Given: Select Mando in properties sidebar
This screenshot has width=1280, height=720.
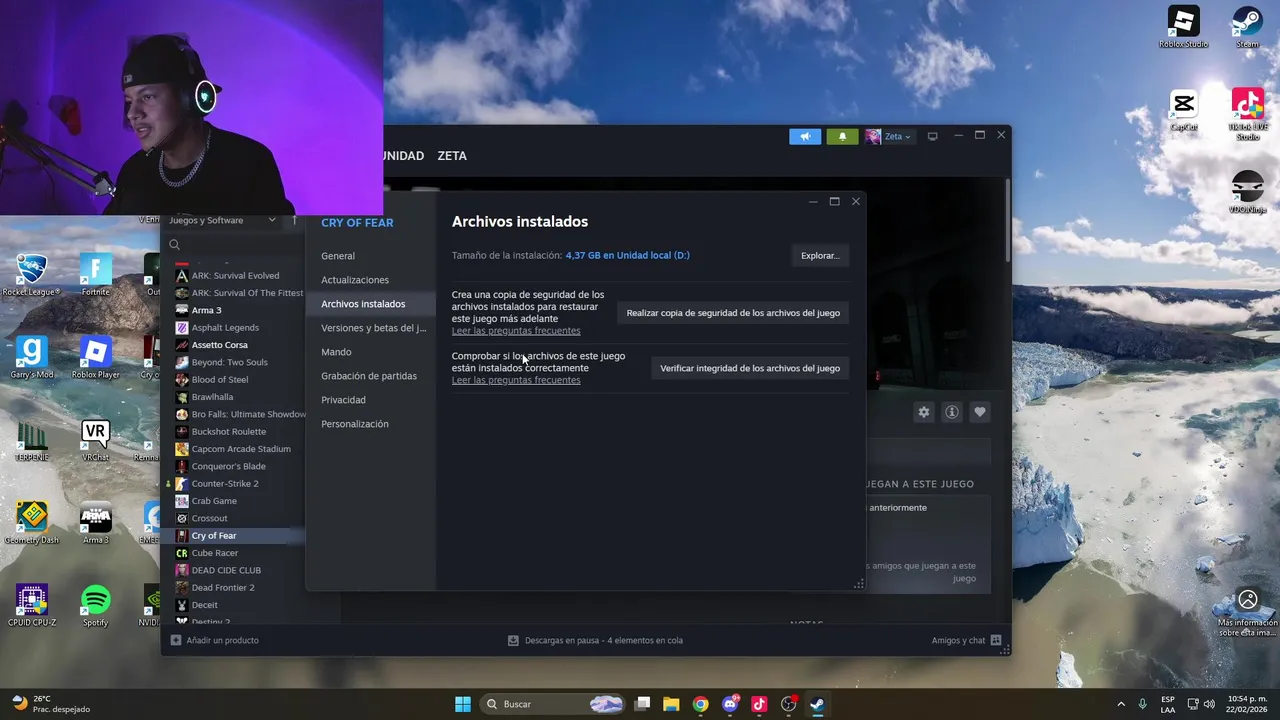Looking at the screenshot, I should tap(336, 352).
